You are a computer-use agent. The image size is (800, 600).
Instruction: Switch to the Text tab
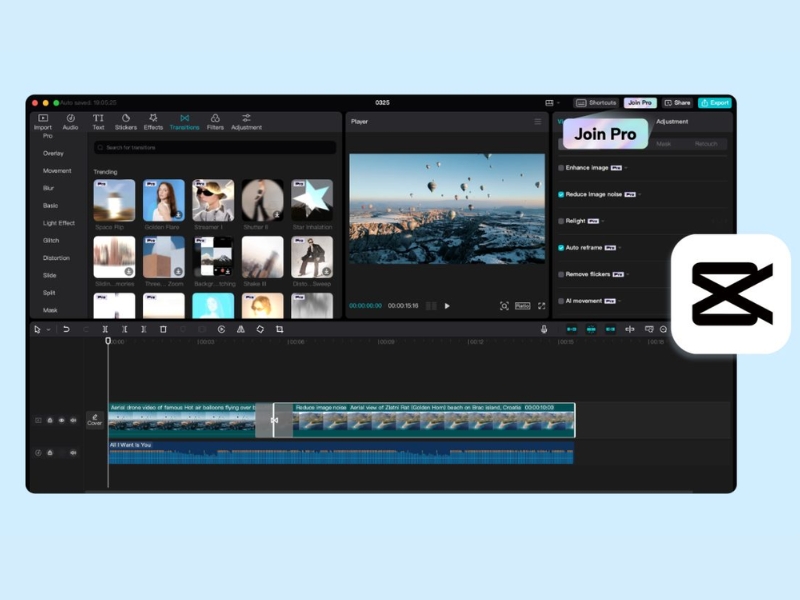(98, 122)
